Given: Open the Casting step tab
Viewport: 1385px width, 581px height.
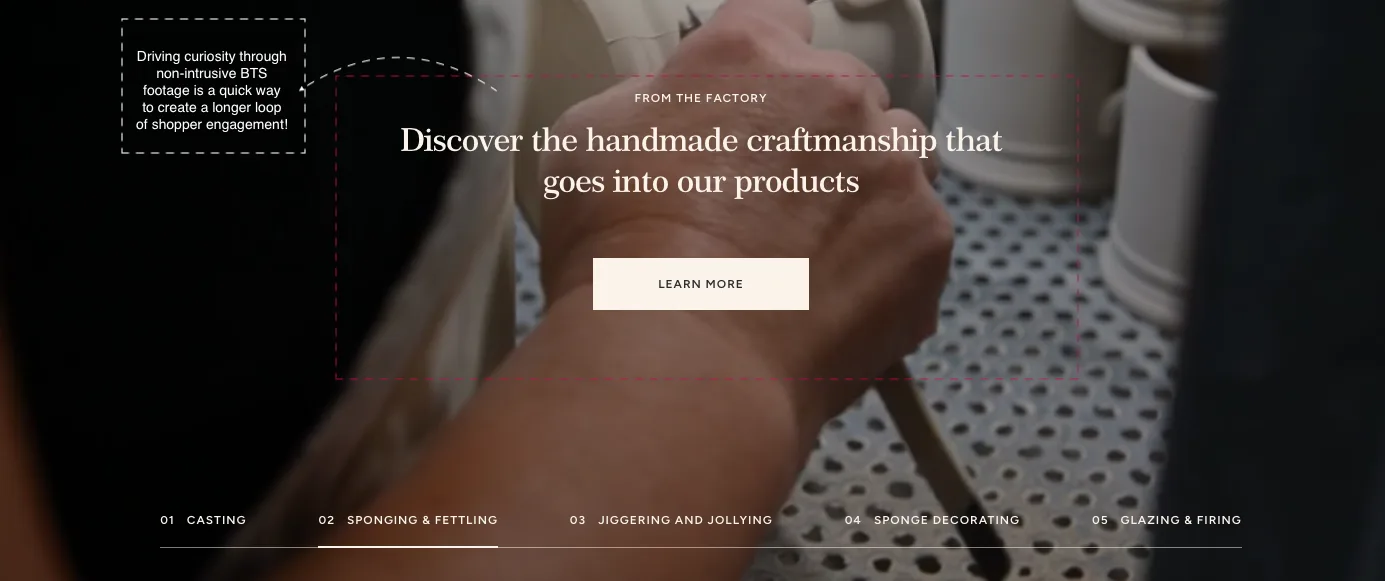Looking at the screenshot, I should tap(203, 520).
